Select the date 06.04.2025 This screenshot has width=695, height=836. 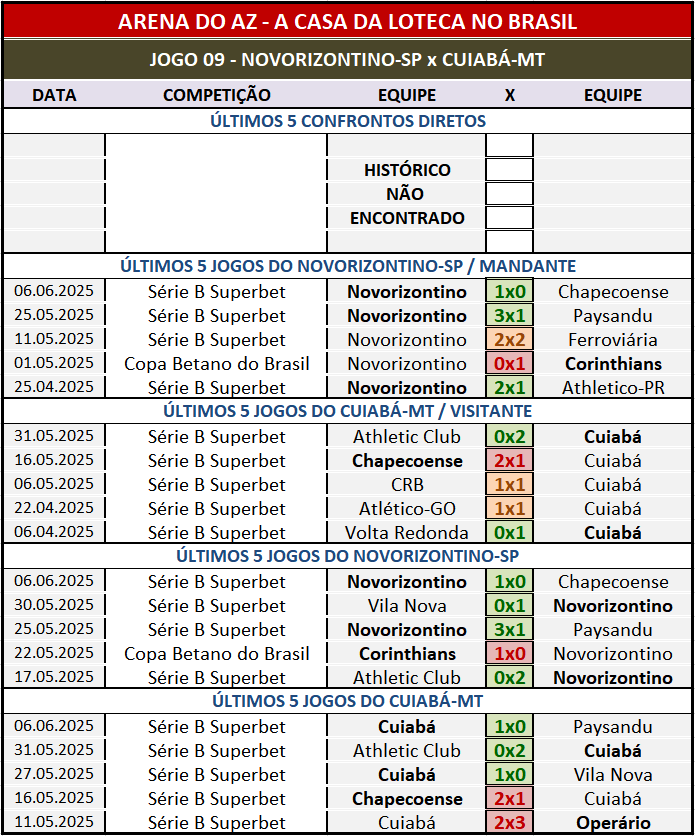click(x=54, y=533)
